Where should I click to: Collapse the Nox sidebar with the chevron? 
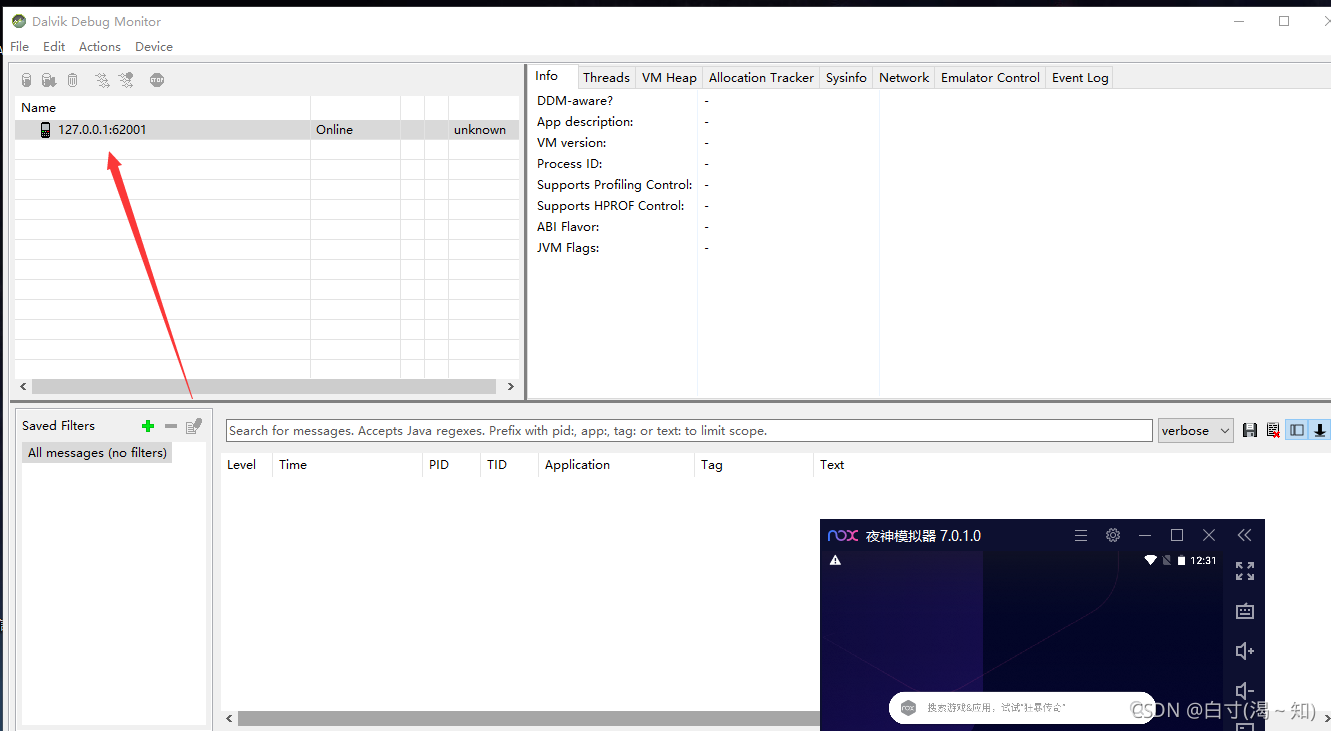point(1244,535)
